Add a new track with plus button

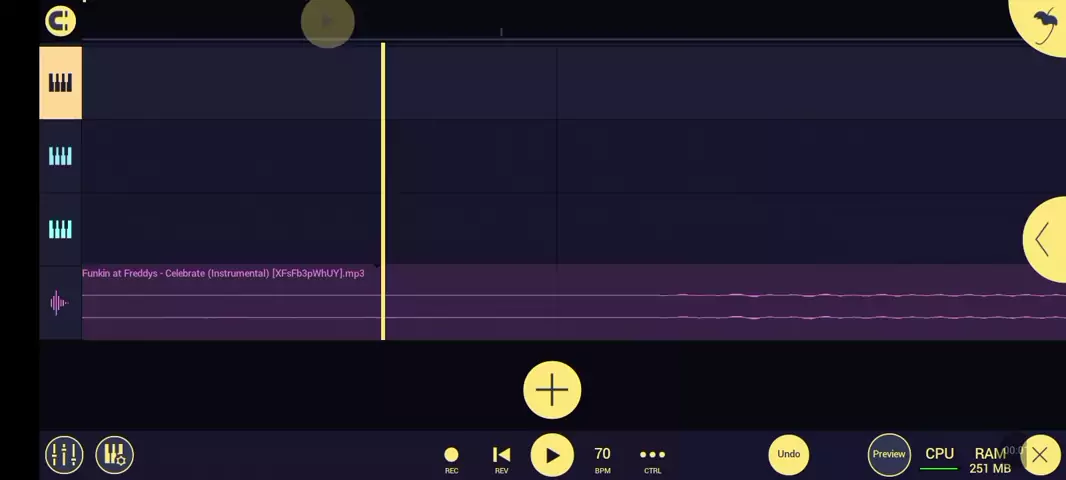pyautogui.click(x=552, y=390)
